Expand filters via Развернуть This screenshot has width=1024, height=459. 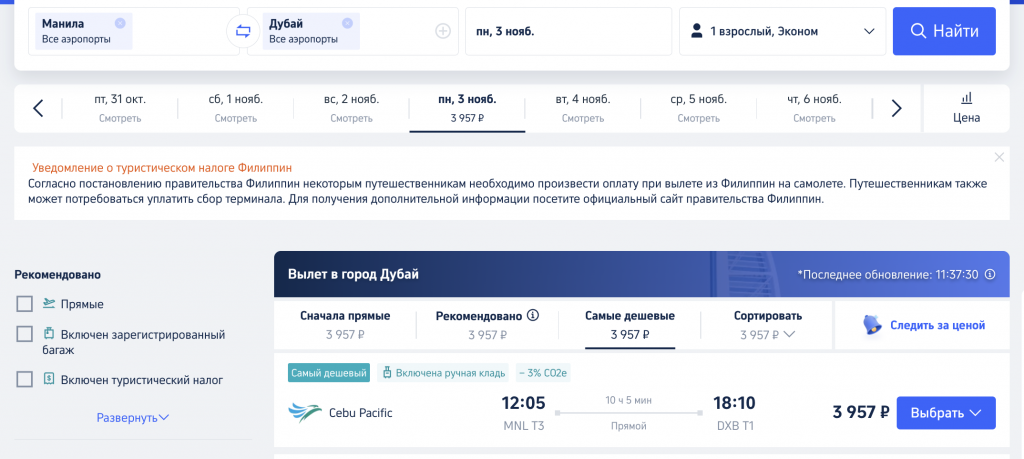click(133, 418)
